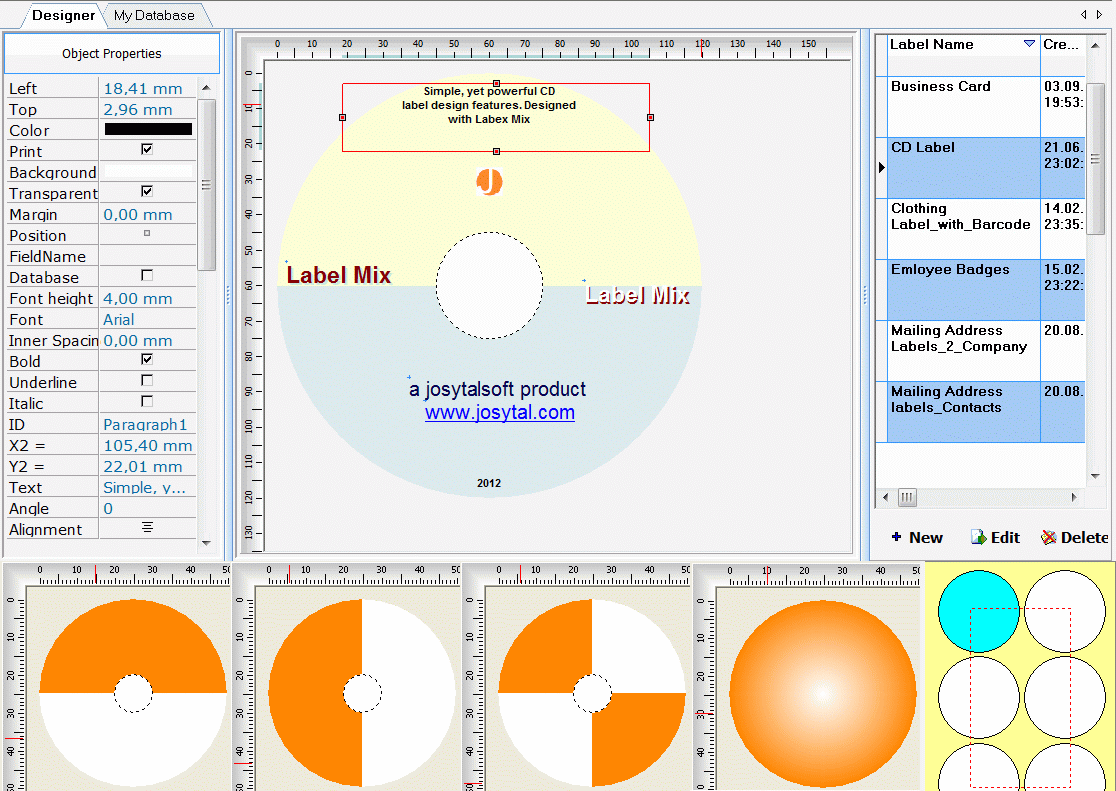Click the orange J logo on the CD label

point(489,182)
